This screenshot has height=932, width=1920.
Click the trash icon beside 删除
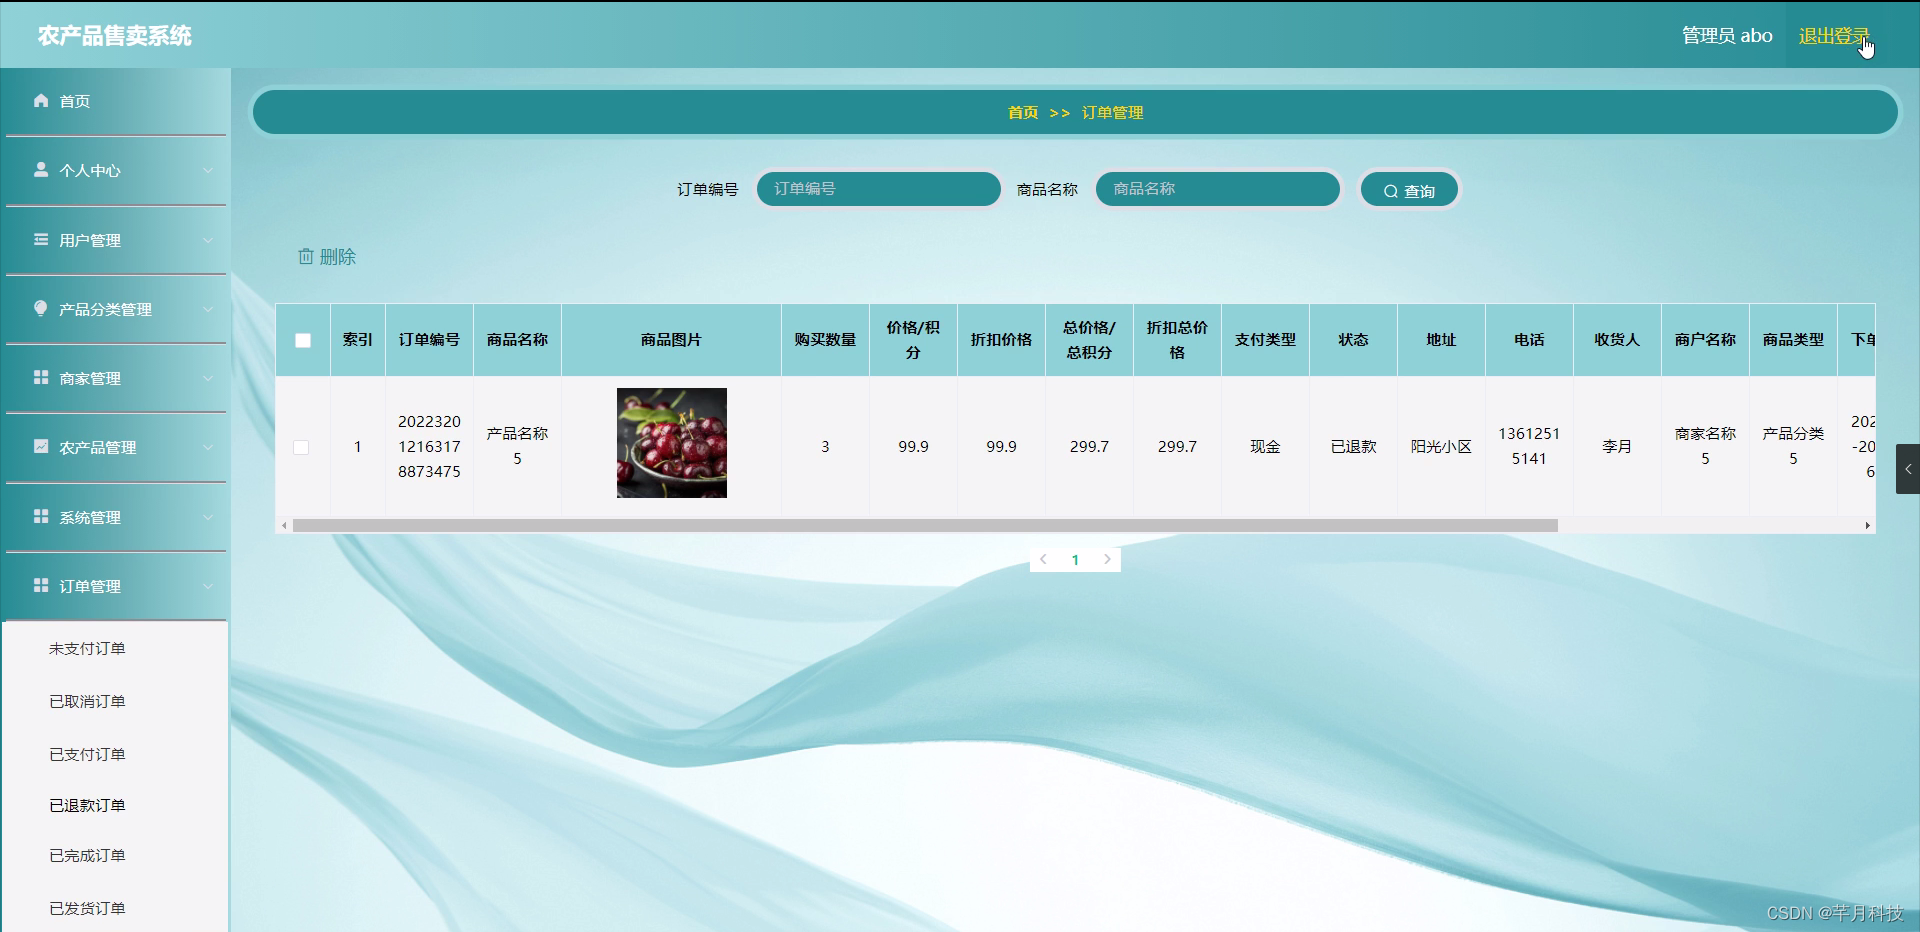point(307,257)
